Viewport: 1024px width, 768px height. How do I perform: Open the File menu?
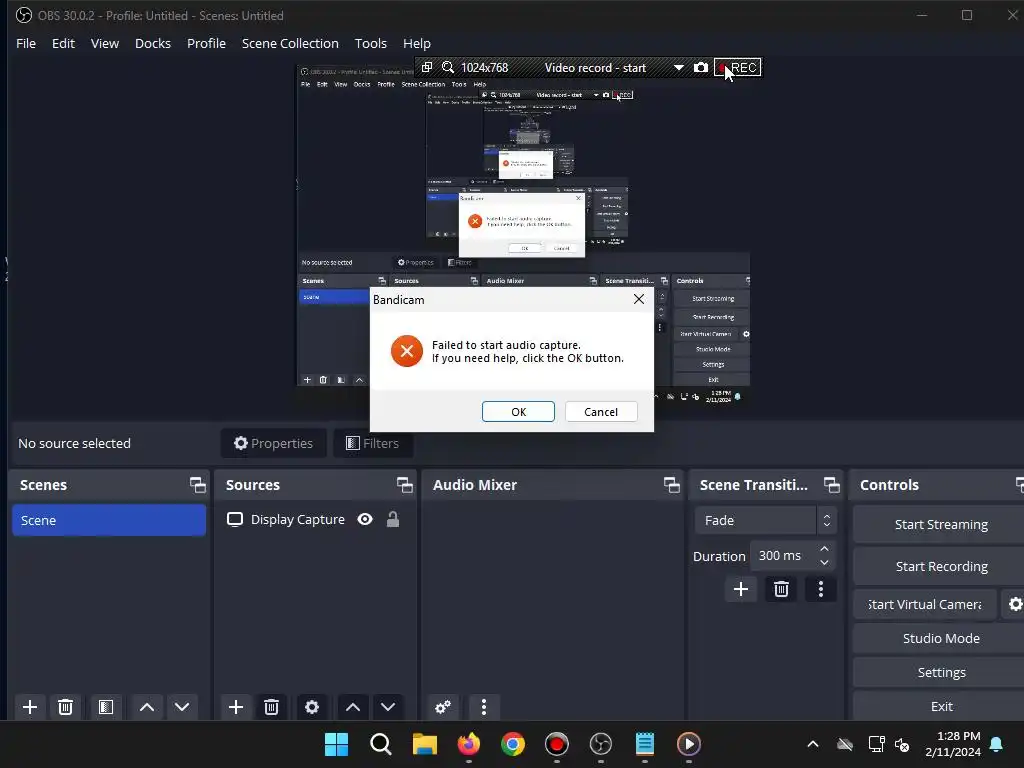(x=26, y=43)
